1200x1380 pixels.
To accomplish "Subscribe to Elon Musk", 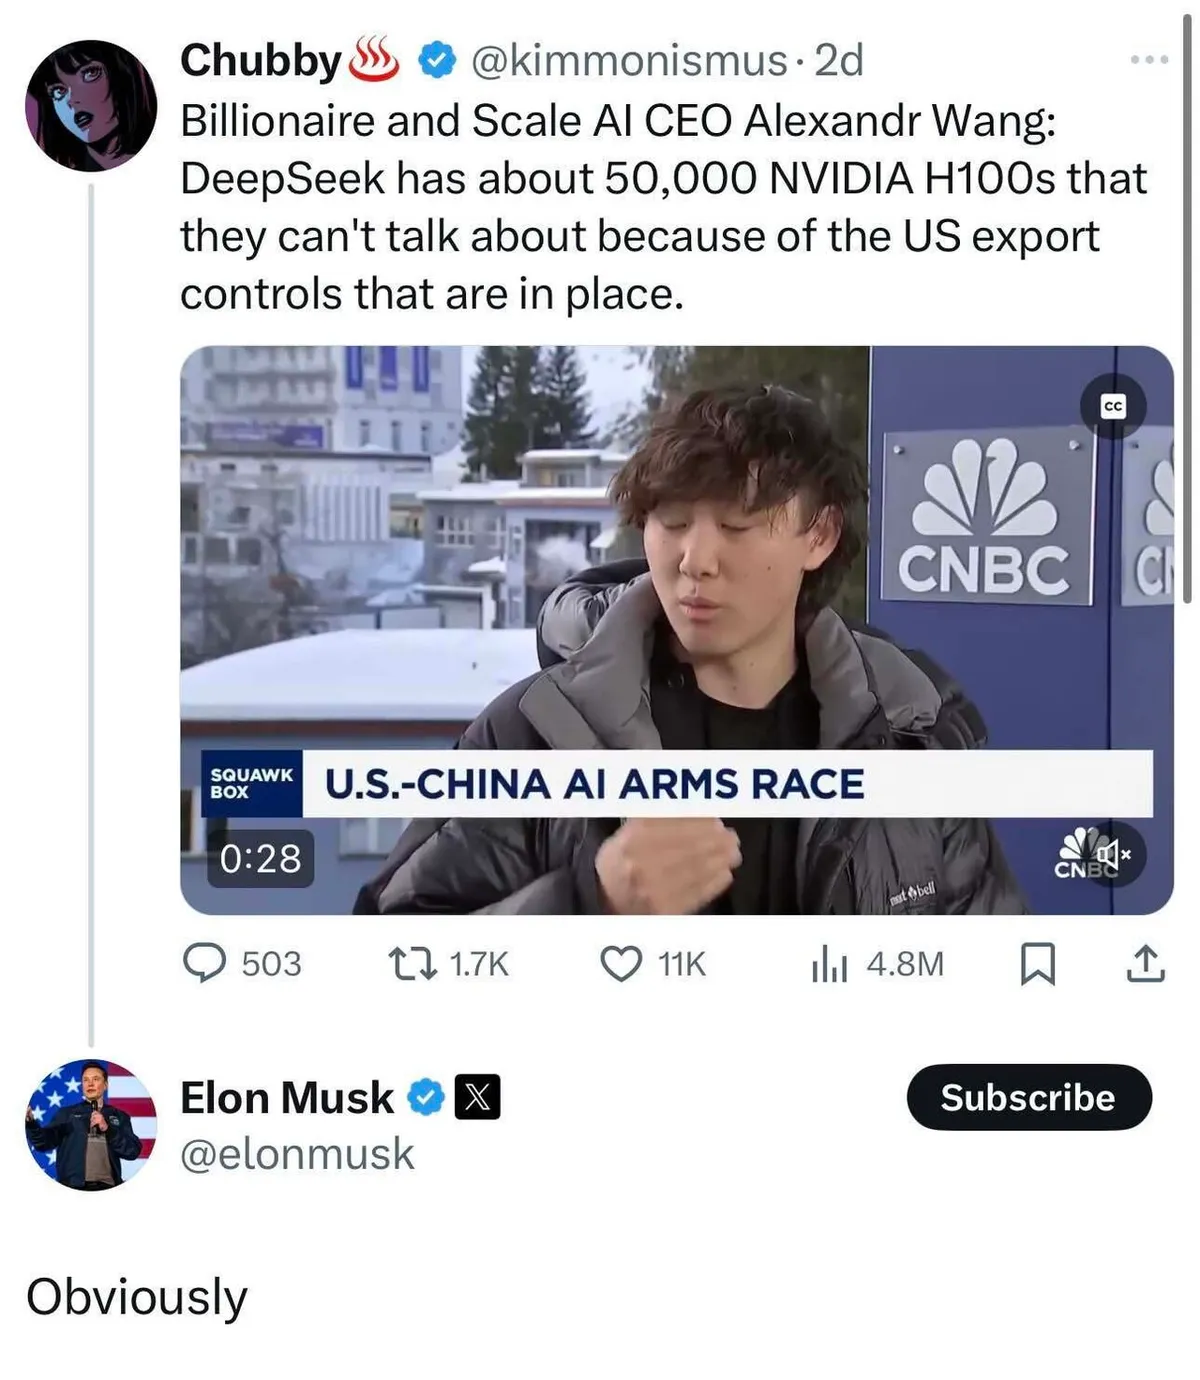I will pos(1029,1097).
